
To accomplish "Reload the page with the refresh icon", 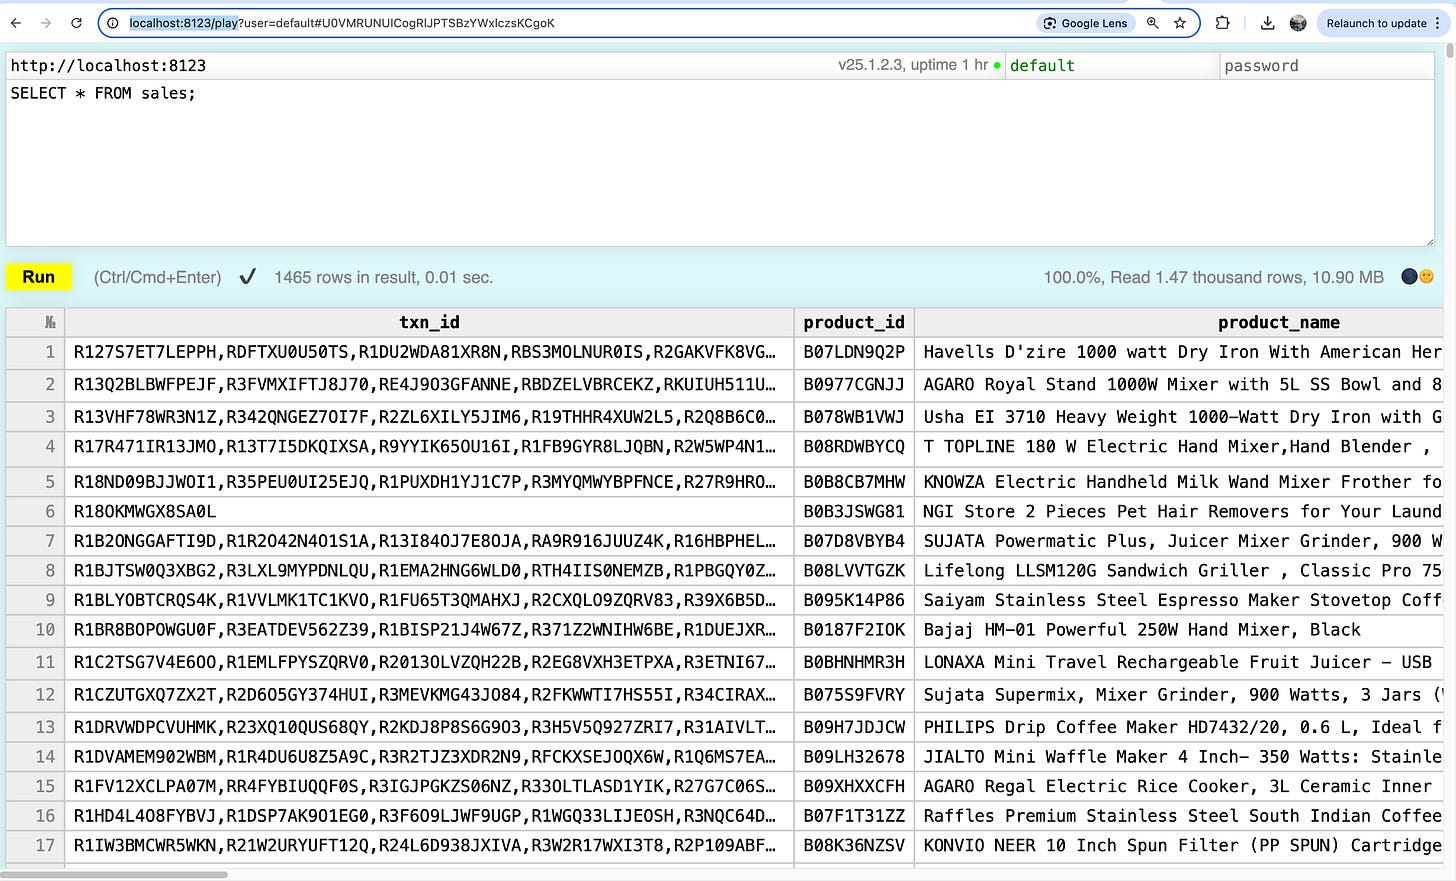I will (76, 23).
